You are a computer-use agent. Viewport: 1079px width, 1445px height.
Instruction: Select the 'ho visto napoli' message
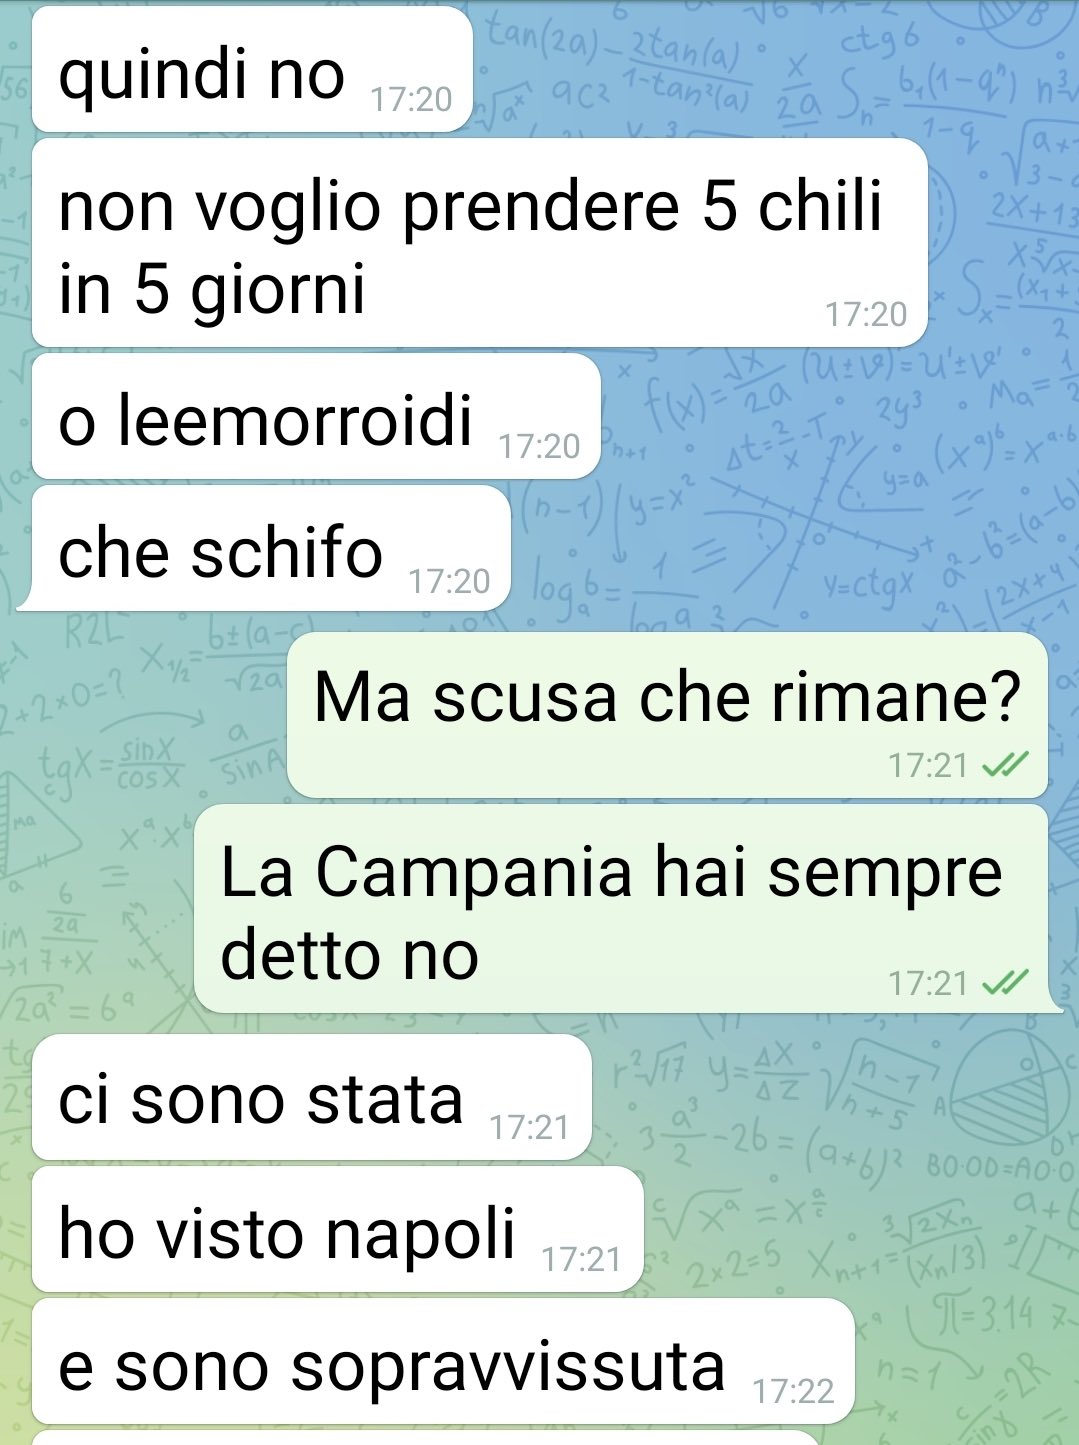pos(337,1229)
